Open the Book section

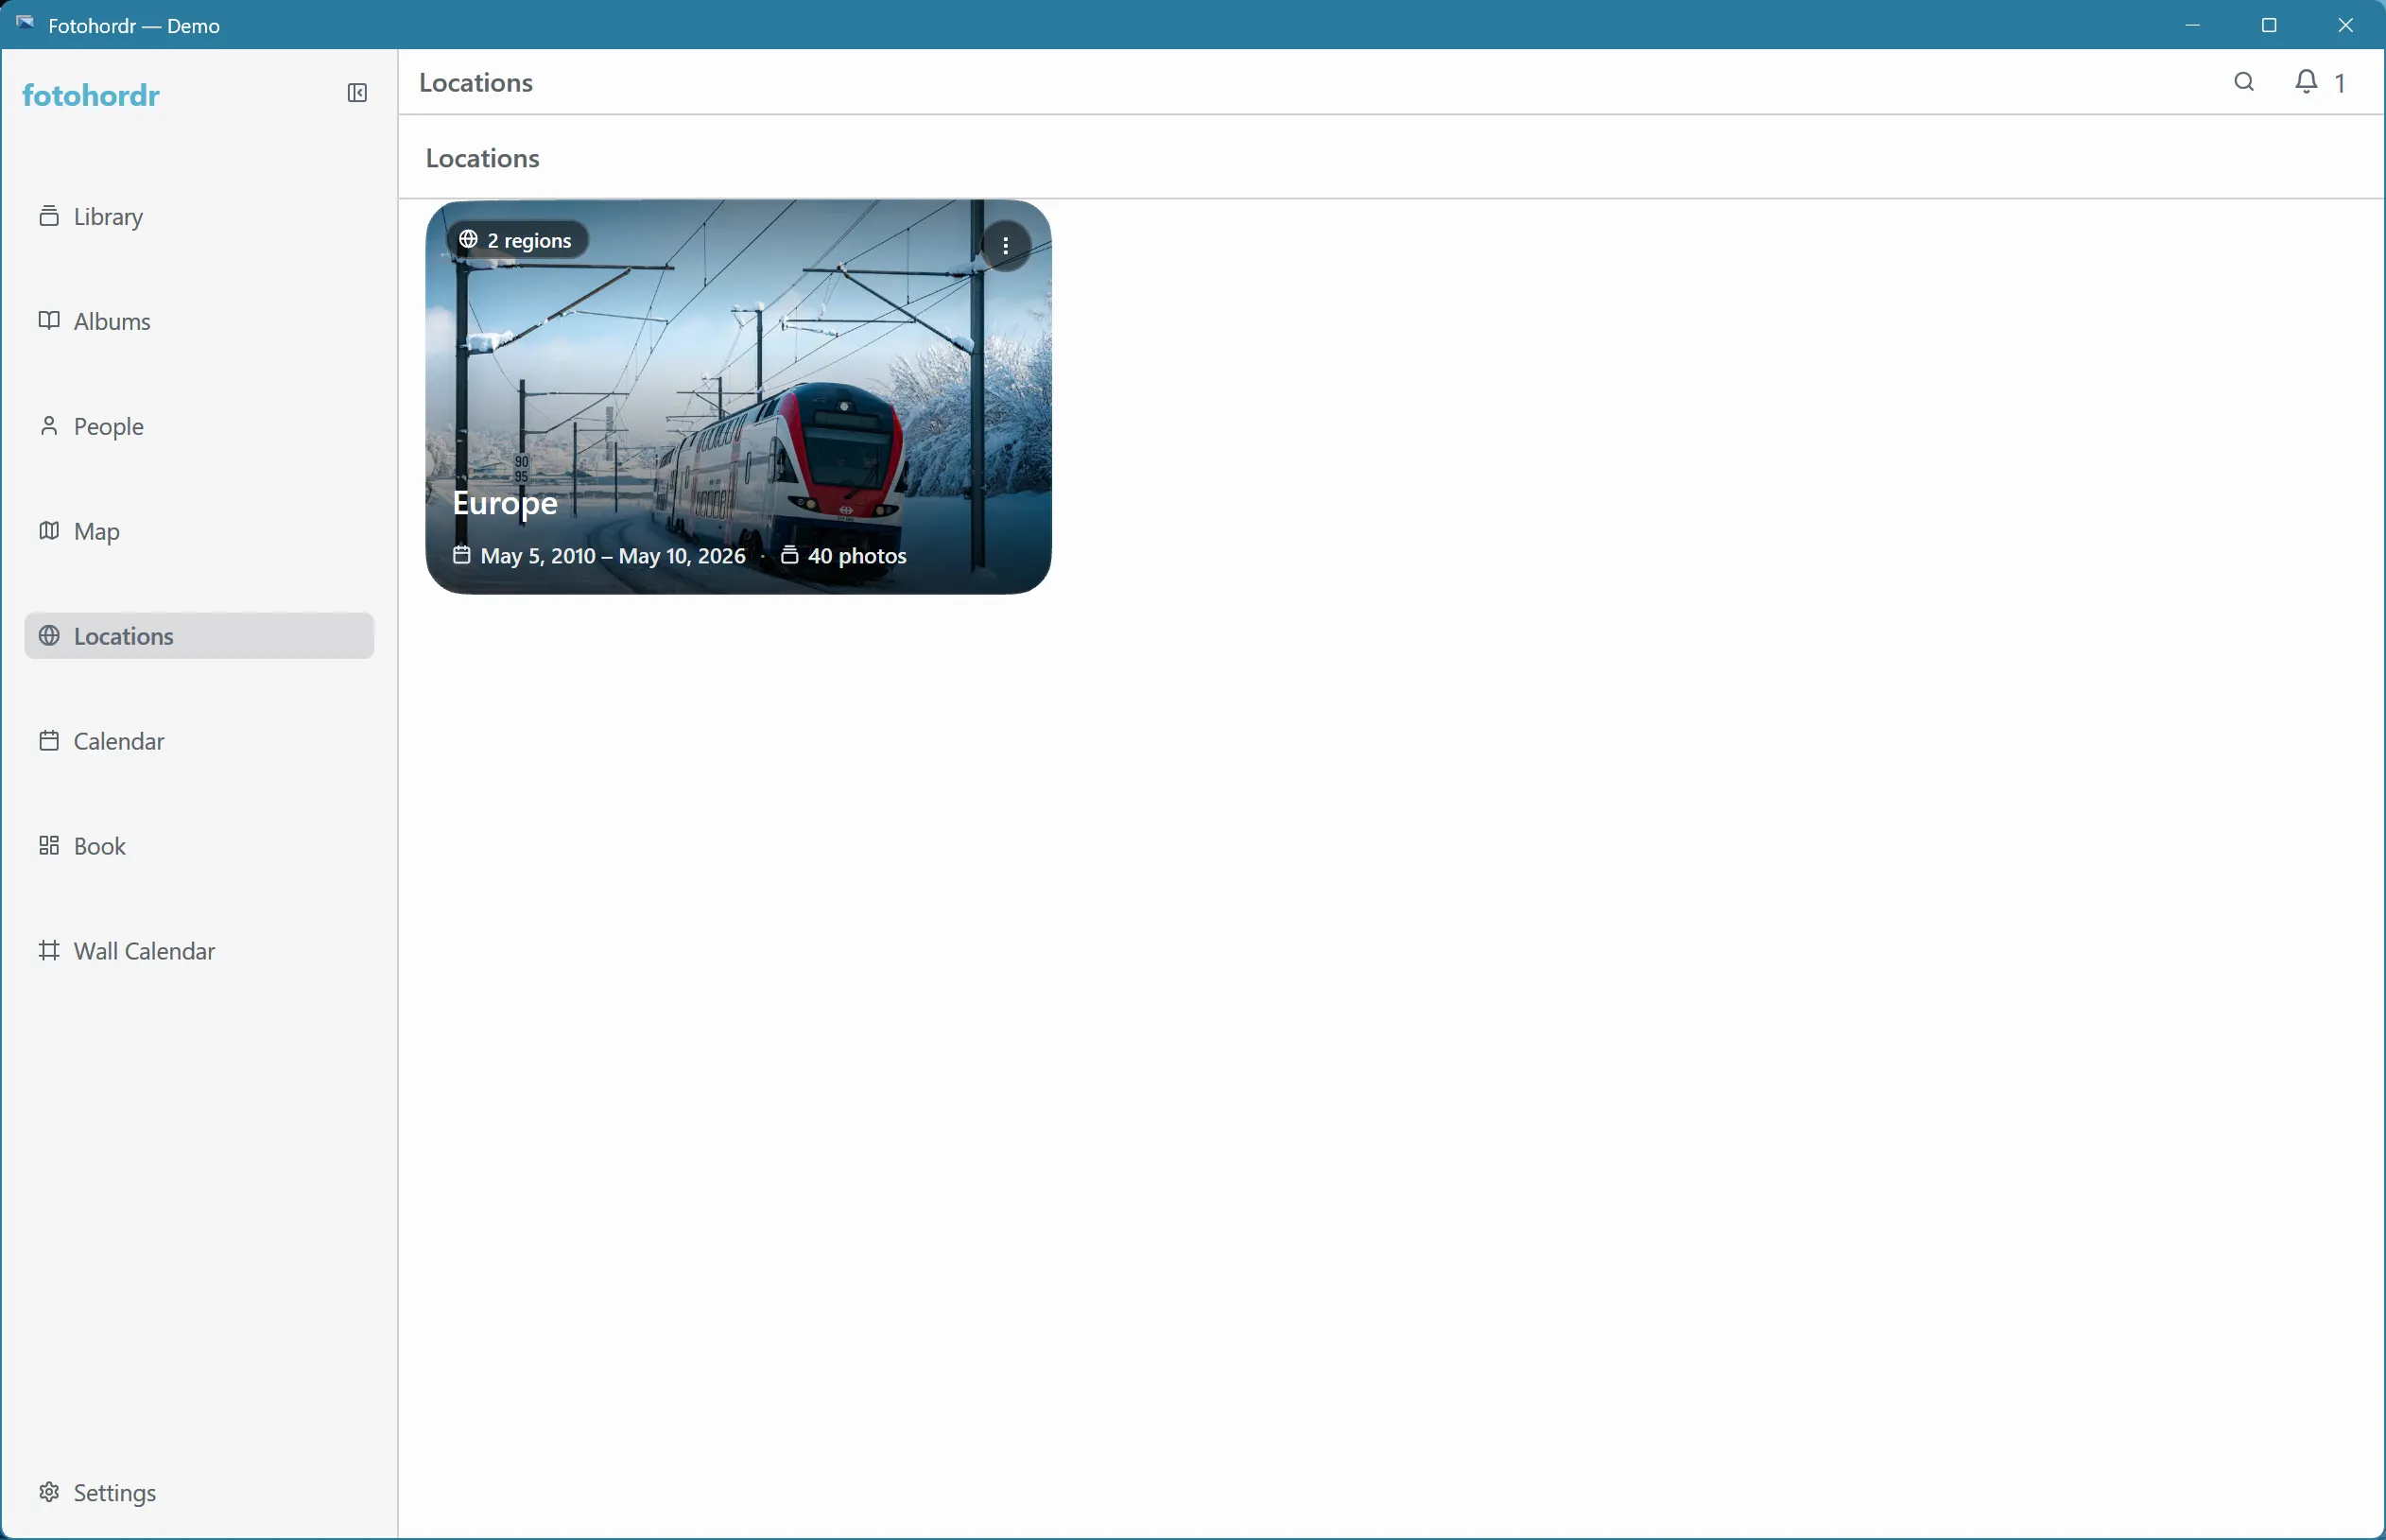pos(199,846)
